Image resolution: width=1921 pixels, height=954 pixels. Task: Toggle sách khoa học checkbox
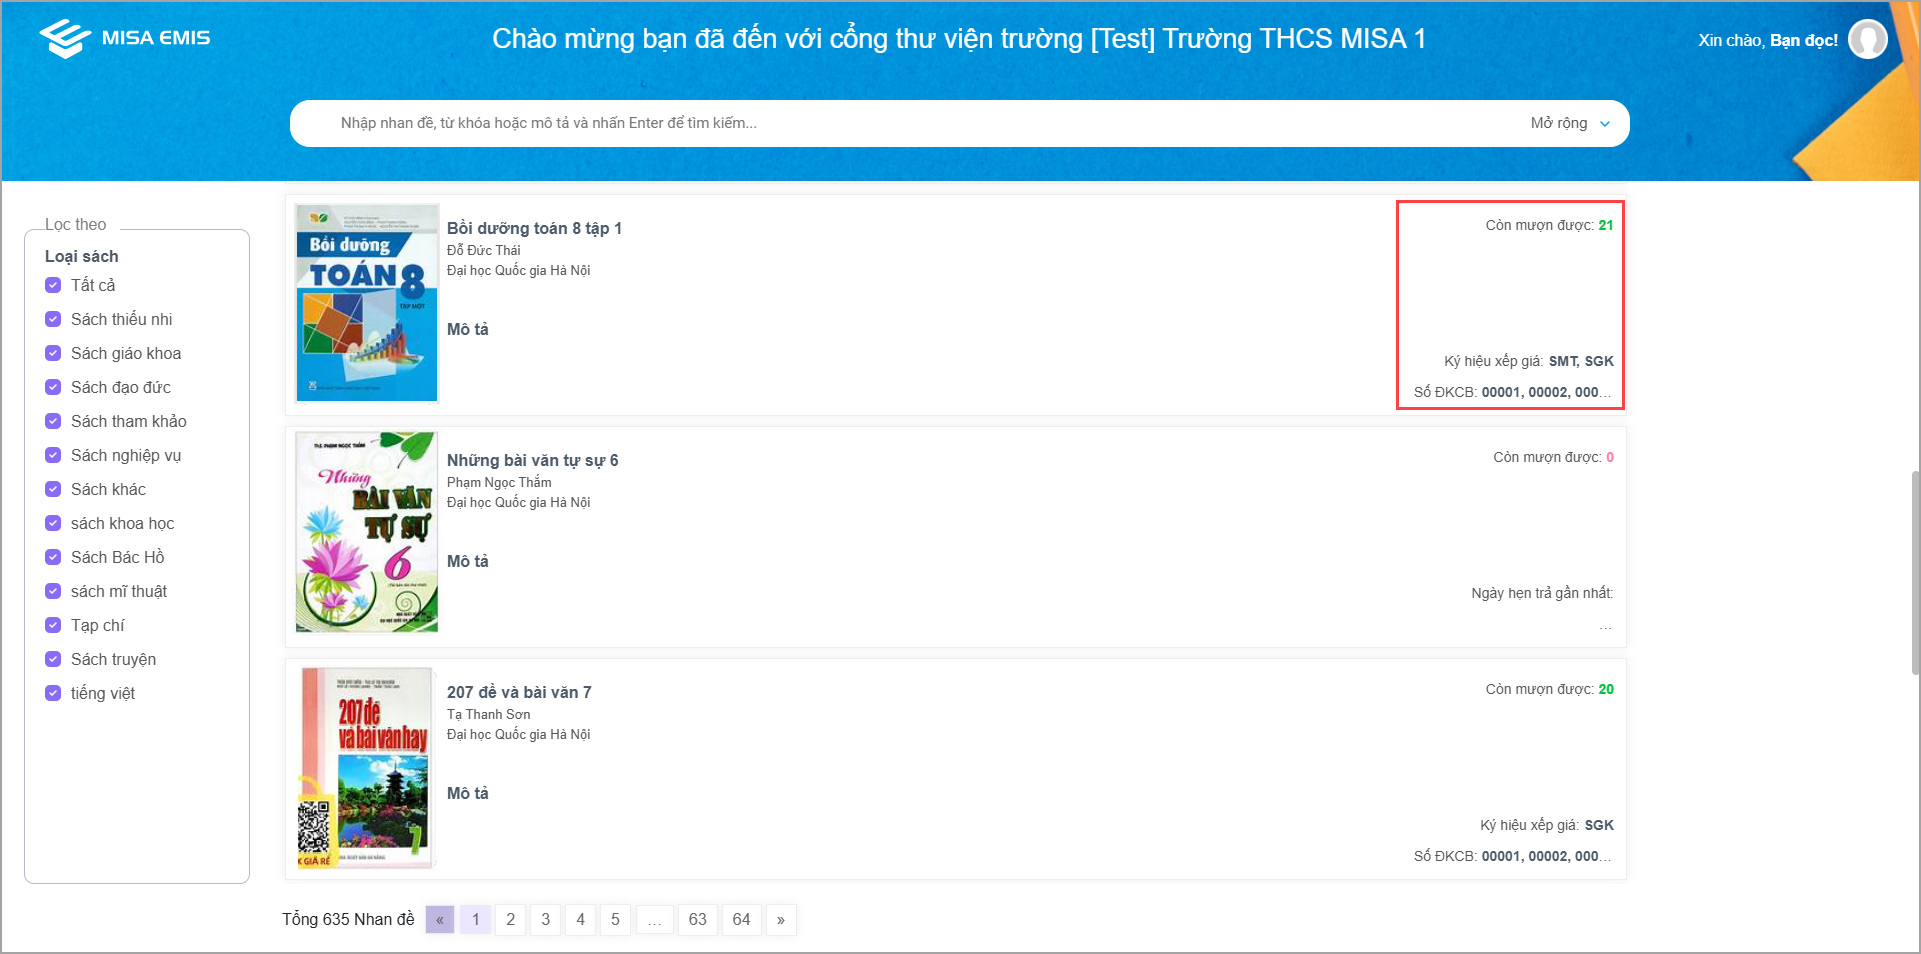[53, 523]
